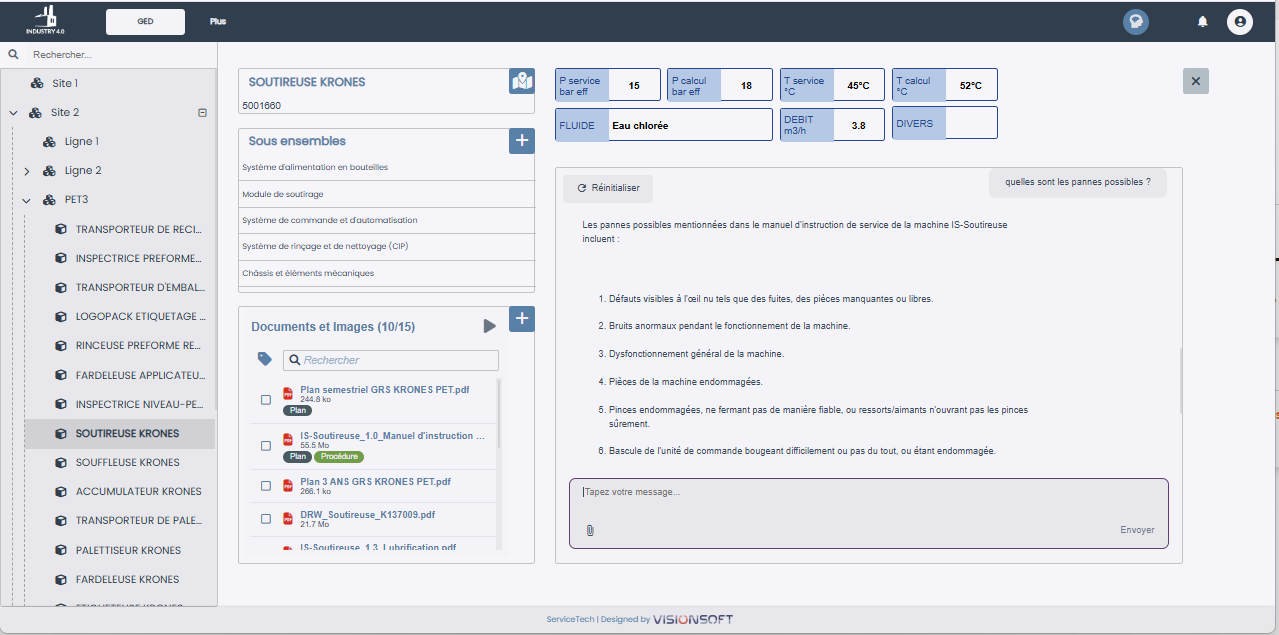Image resolution: width=1279 pixels, height=635 pixels.
Task: Click the Industry 4.0 logo
Action: pos(44,21)
